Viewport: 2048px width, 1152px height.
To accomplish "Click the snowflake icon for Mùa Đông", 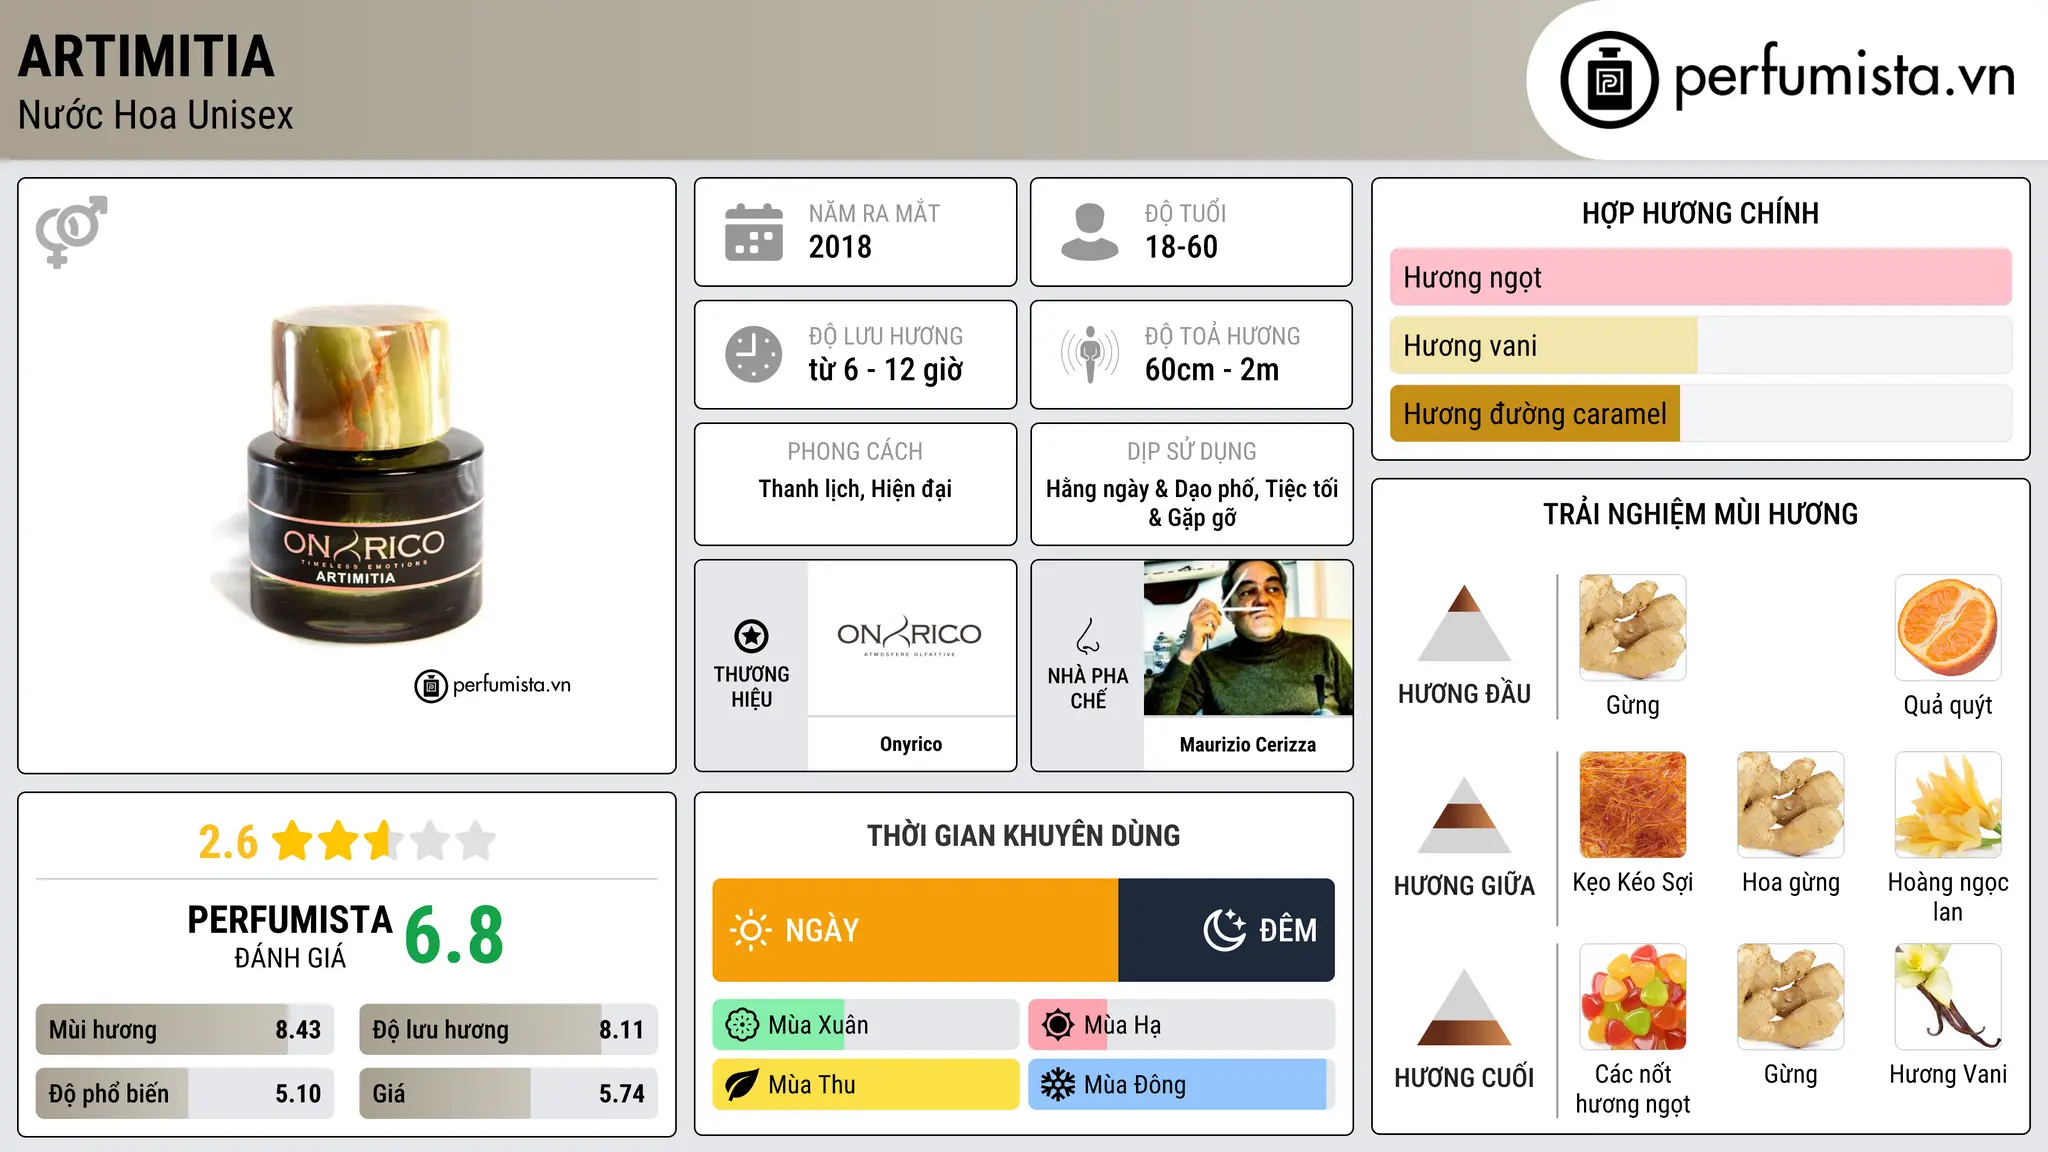I will point(1058,1085).
